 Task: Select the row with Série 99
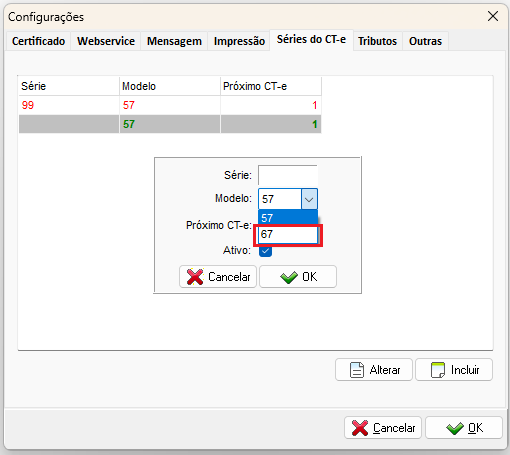click(170, 105)
